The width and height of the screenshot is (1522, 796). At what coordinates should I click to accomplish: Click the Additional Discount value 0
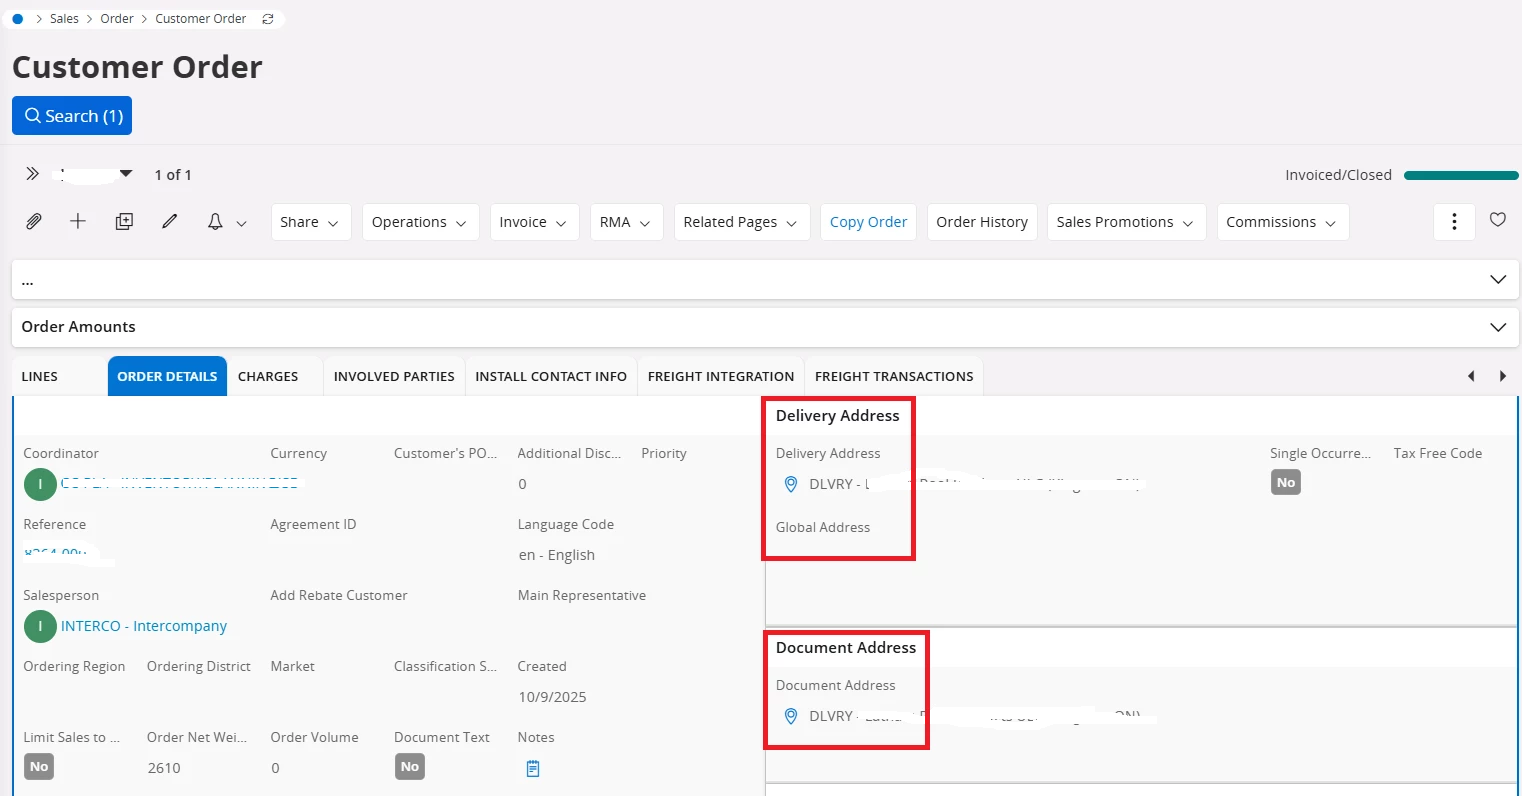pyautogui.click(x=522, y=484)
